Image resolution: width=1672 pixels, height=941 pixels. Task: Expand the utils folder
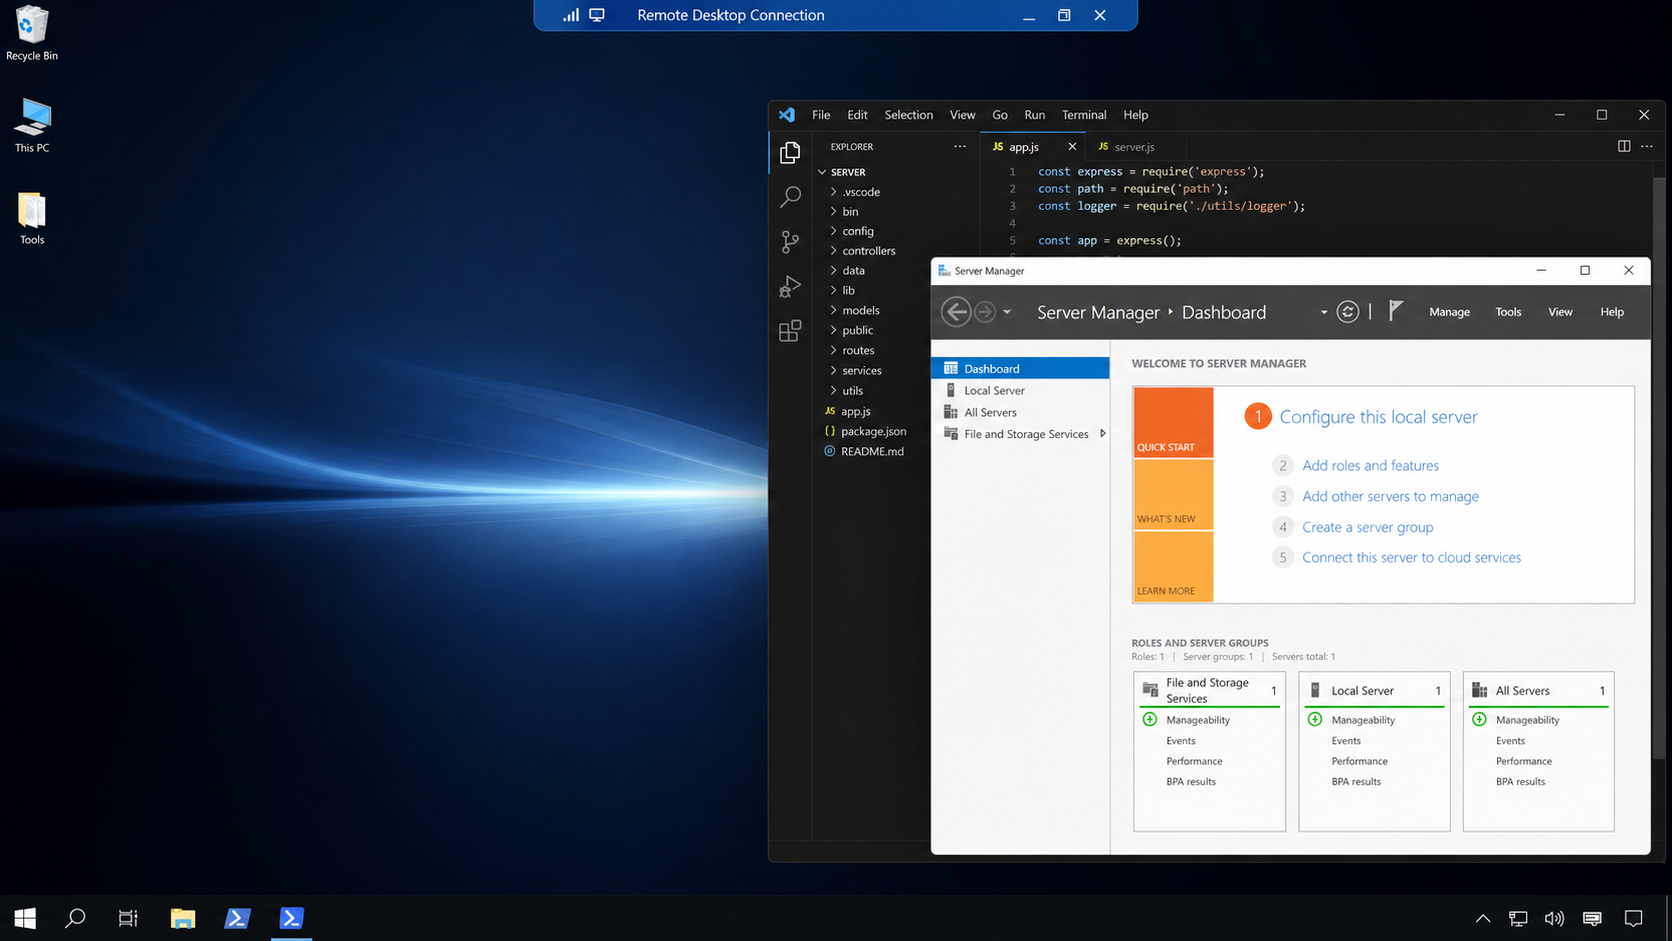coord(833,390)
